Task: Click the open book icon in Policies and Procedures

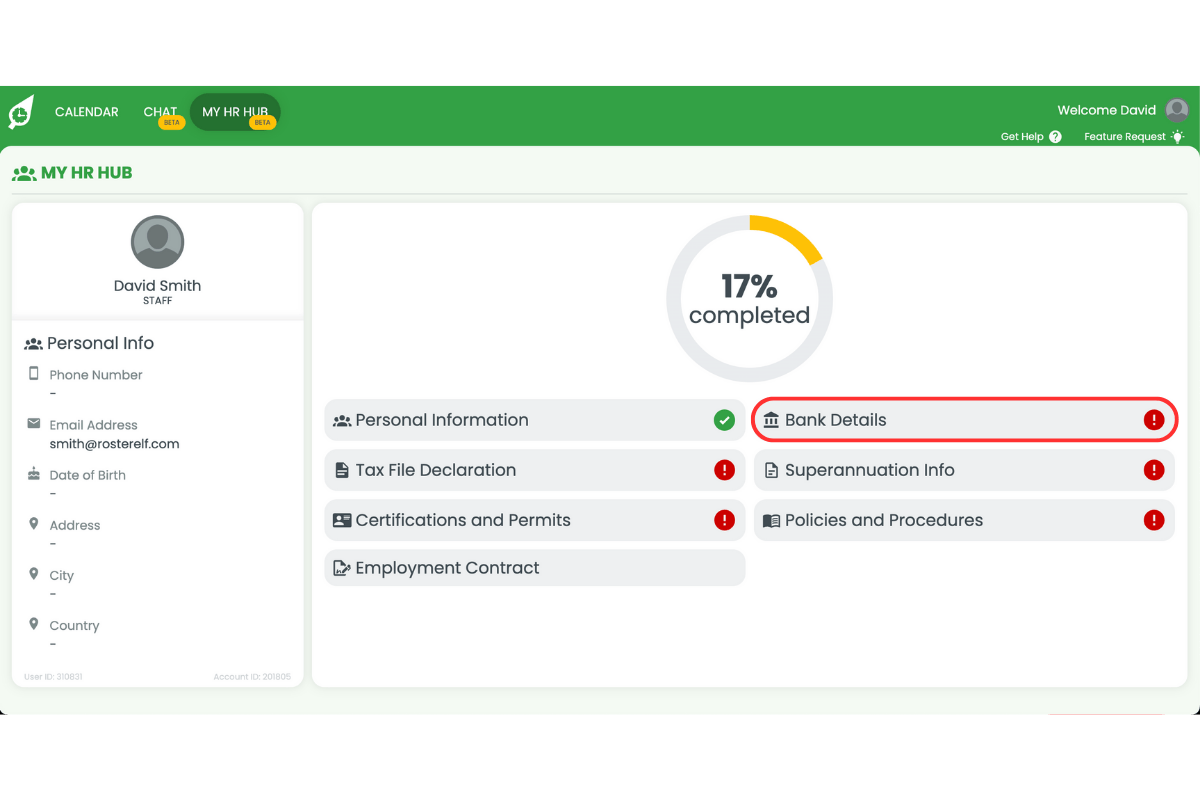Action: click(x=771, y=521)
